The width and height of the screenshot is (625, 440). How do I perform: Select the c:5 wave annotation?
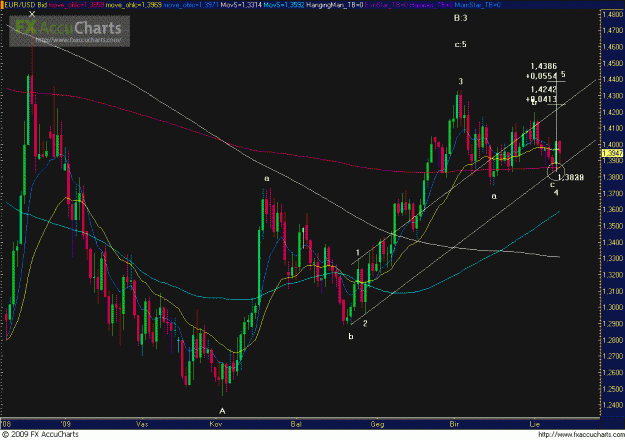tap(460, 44)
